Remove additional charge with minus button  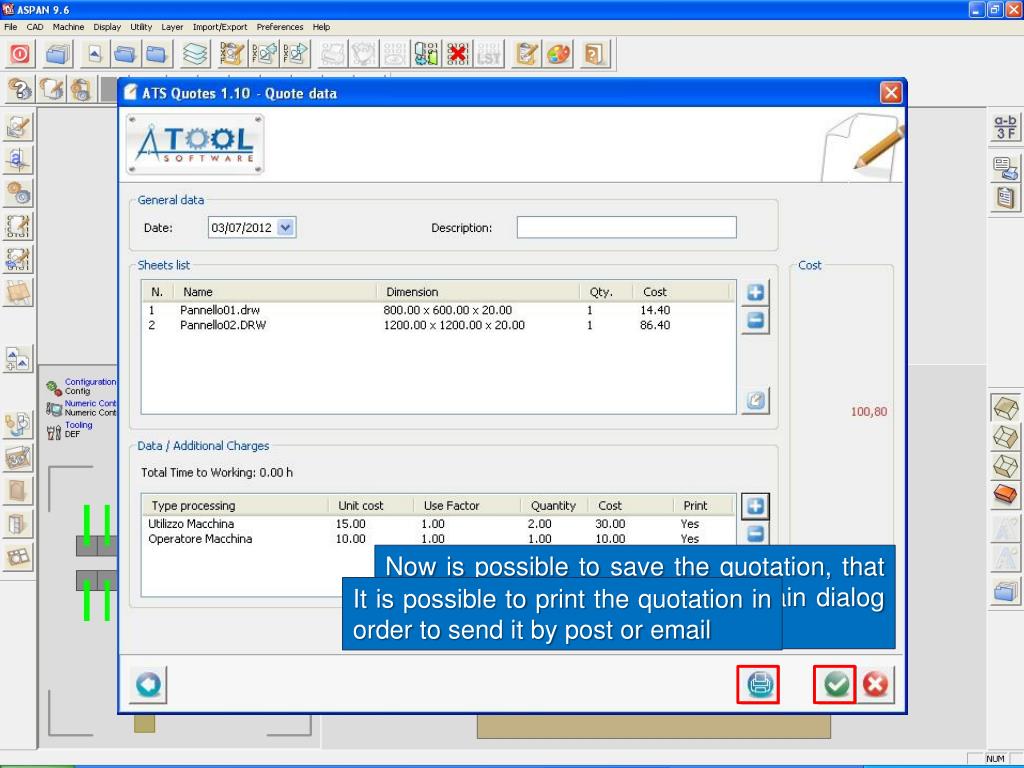pyautogui.click(x=756, y=533)
